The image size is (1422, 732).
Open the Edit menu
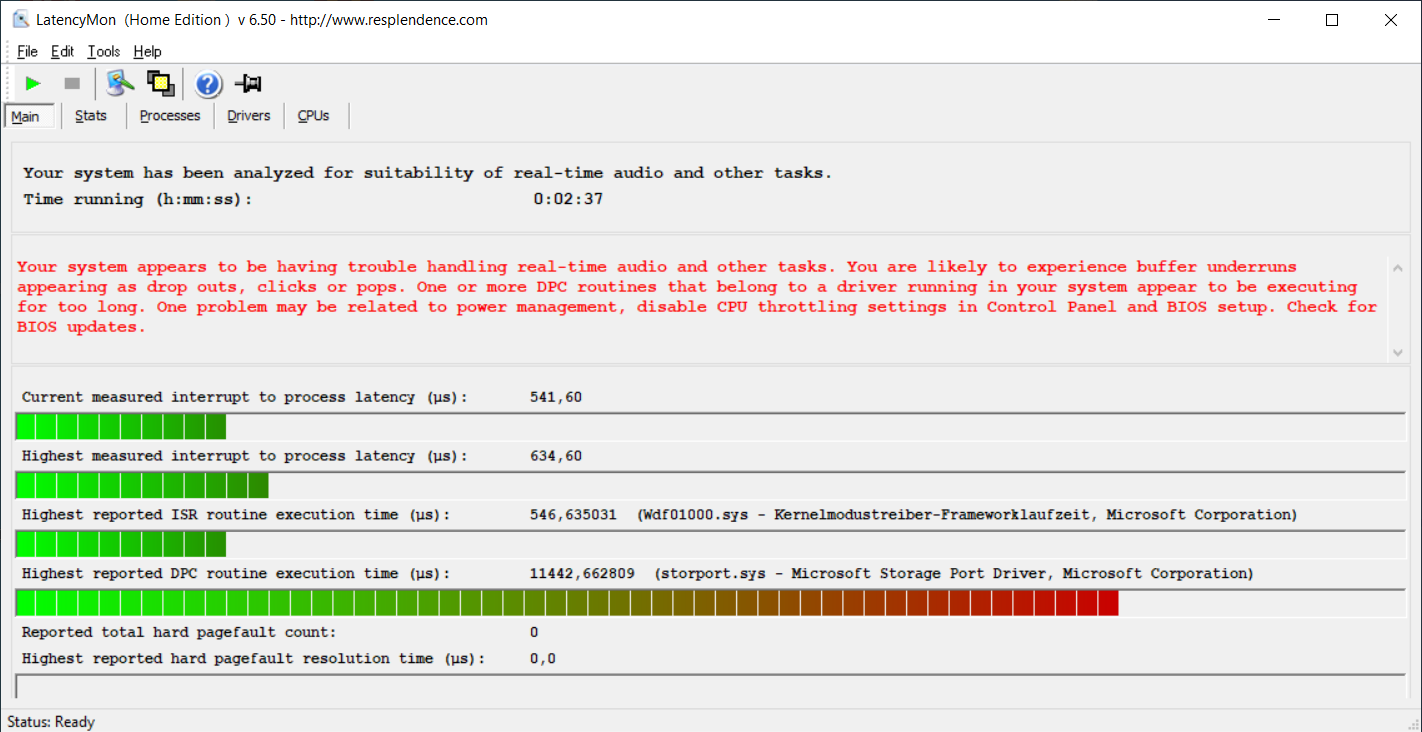[x=63, y=51]
